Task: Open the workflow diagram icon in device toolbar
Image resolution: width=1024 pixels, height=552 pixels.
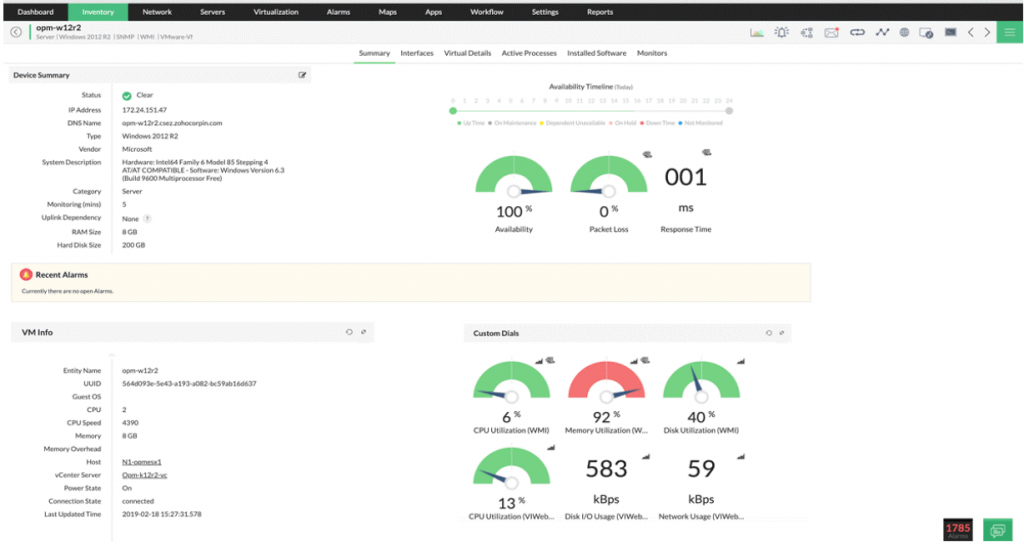Action: coord(807,32)
